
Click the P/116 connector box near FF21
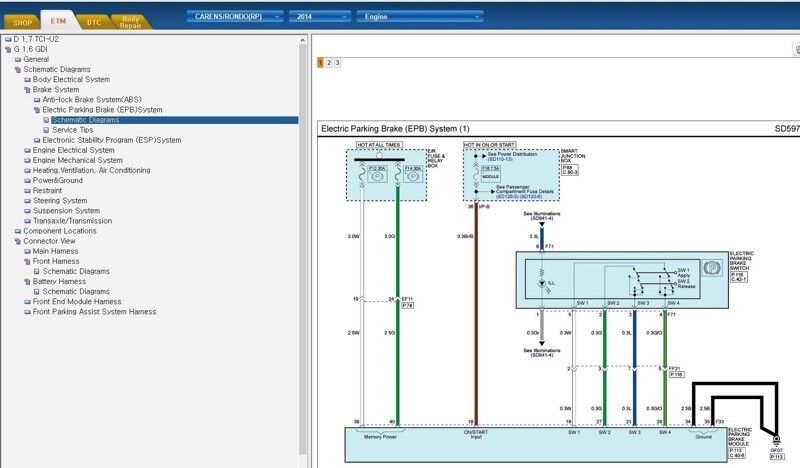coord(675,375)
